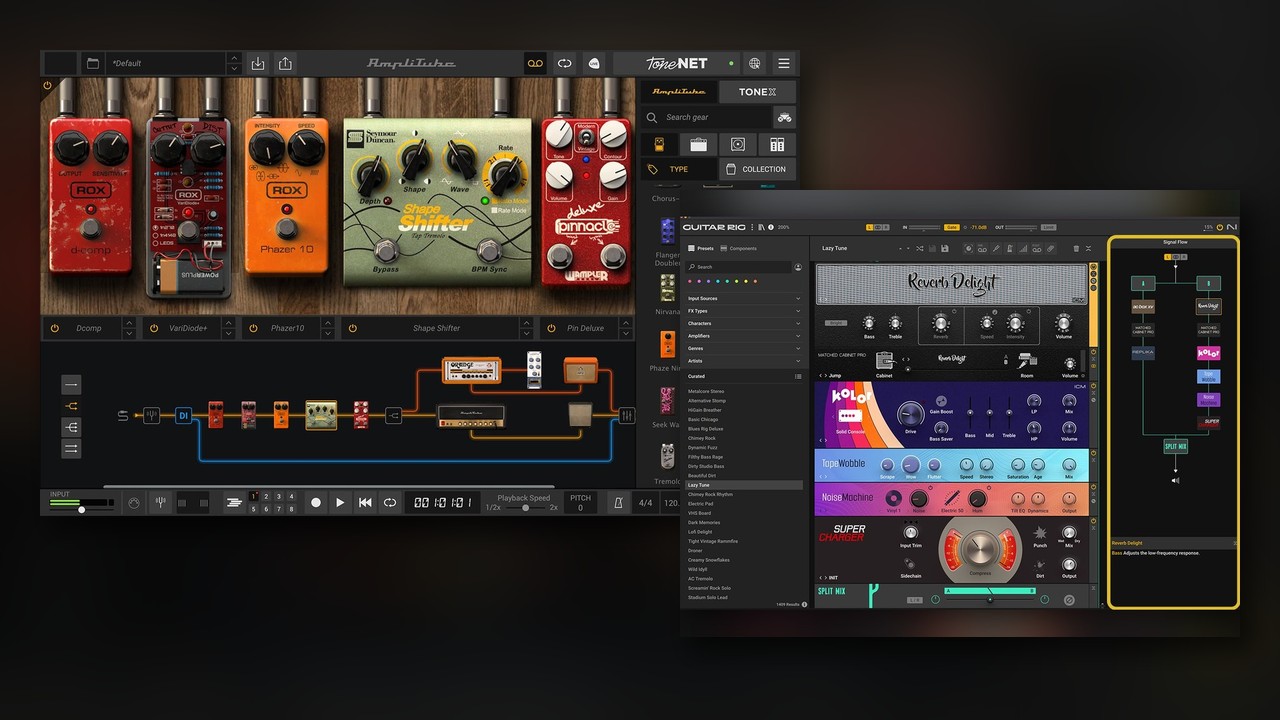The image size is (1280, 720).
Task: Click the Search gear input field
Action: pos(706,117)
